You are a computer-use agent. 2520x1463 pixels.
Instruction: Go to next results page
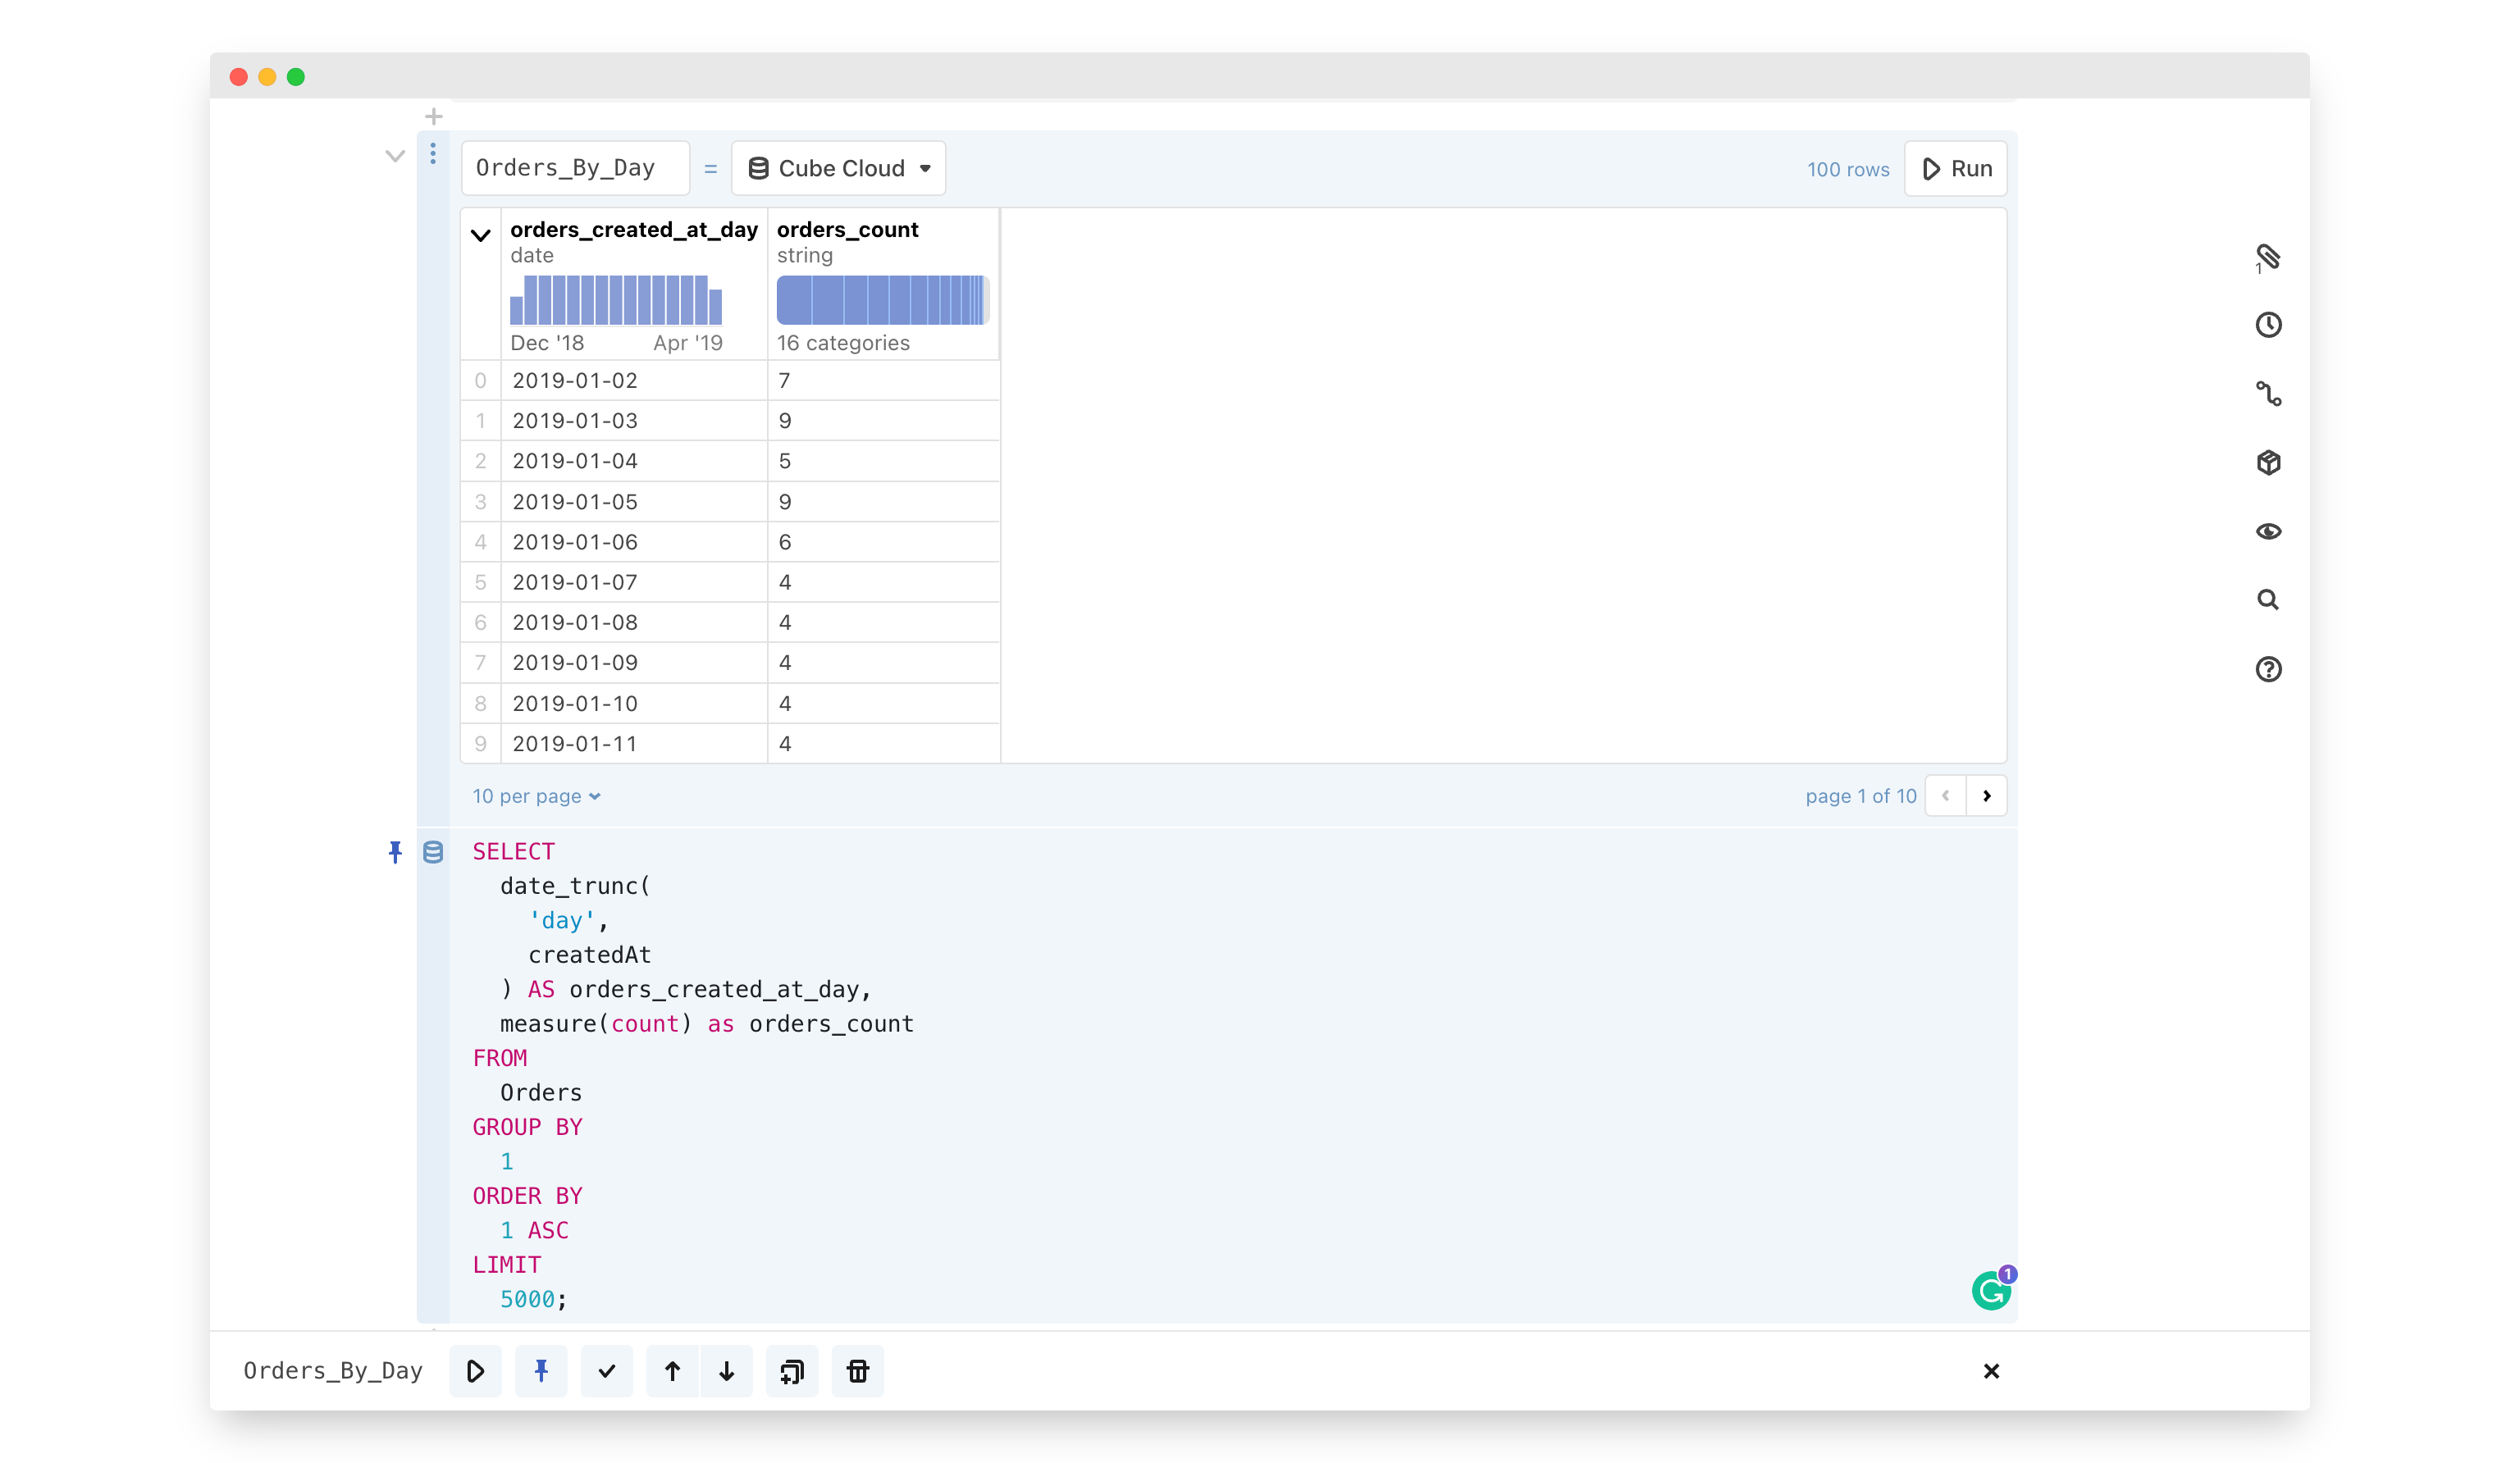click(x=1986, y=796)
